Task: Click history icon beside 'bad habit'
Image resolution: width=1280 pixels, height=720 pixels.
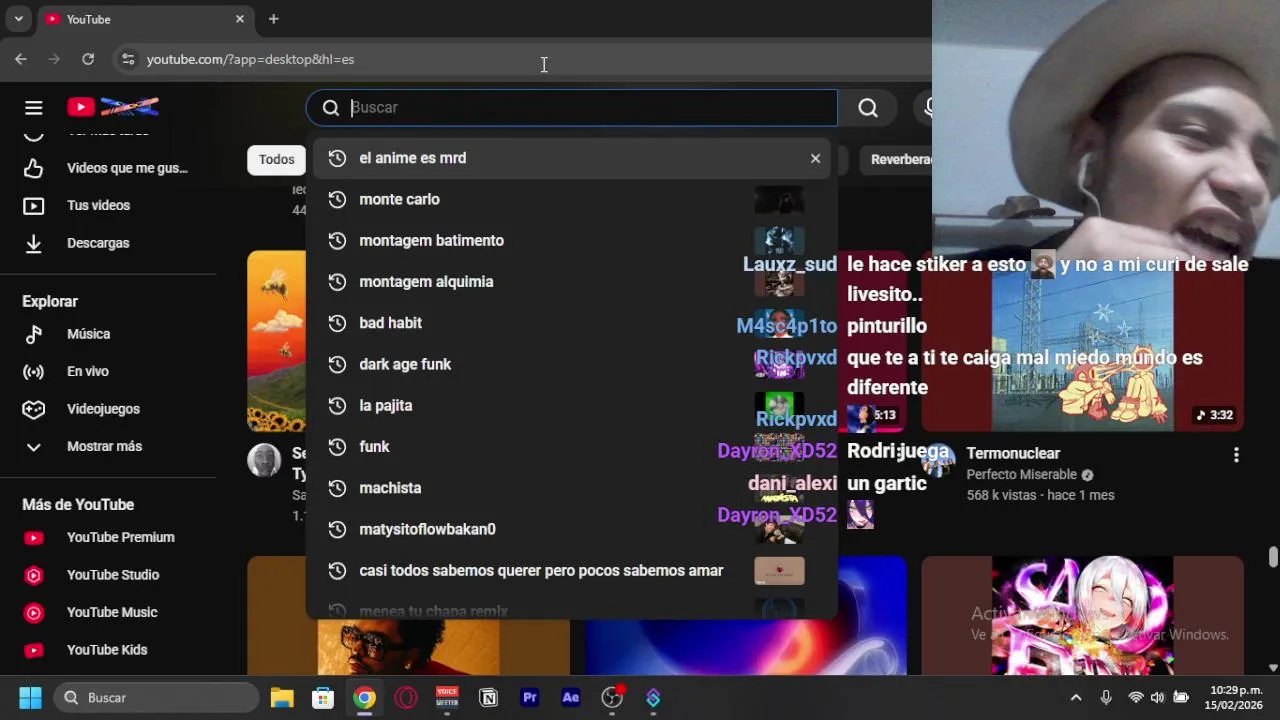Action: [x=337, y=323]
